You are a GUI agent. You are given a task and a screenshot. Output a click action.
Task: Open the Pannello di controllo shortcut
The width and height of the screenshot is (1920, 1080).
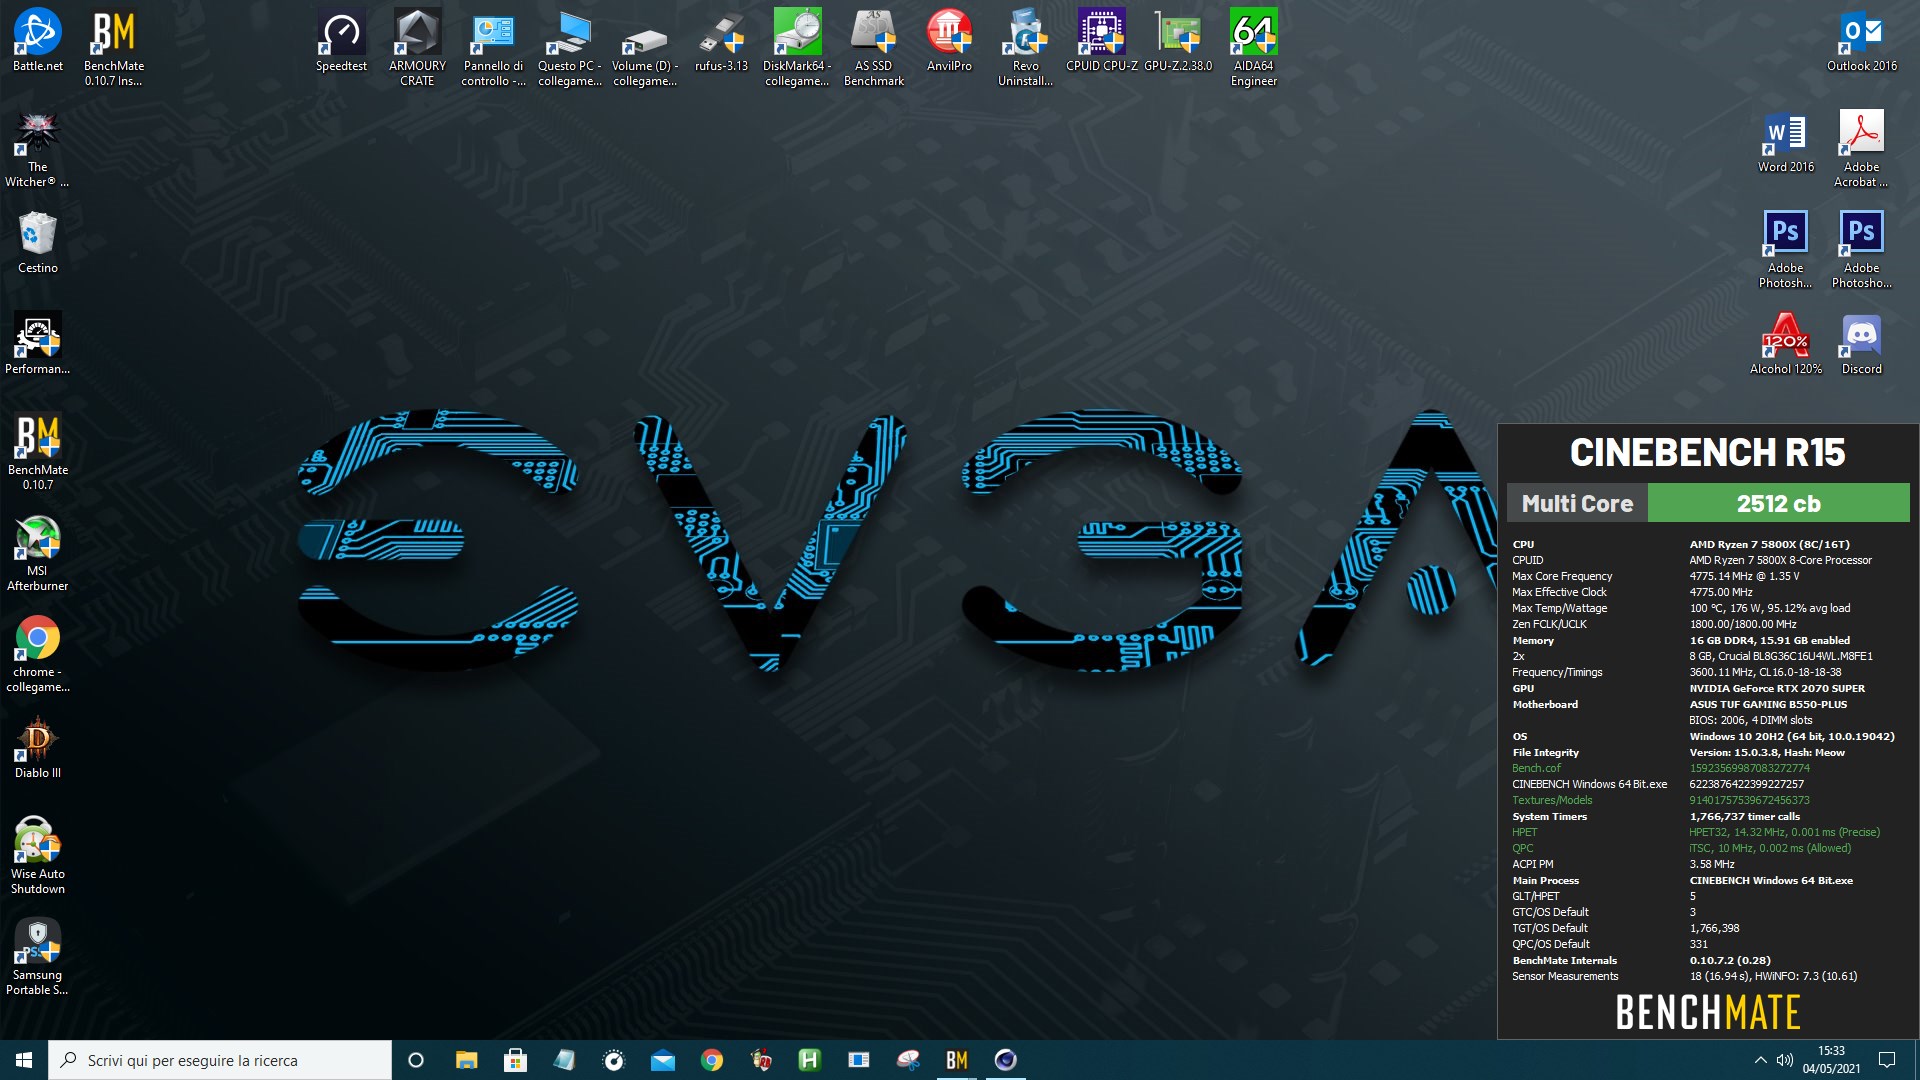494,47
